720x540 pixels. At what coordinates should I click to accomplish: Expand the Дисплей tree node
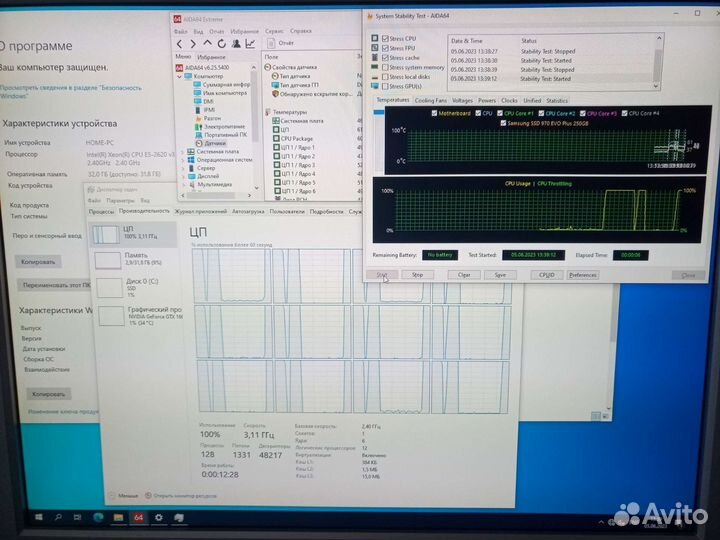183,176
